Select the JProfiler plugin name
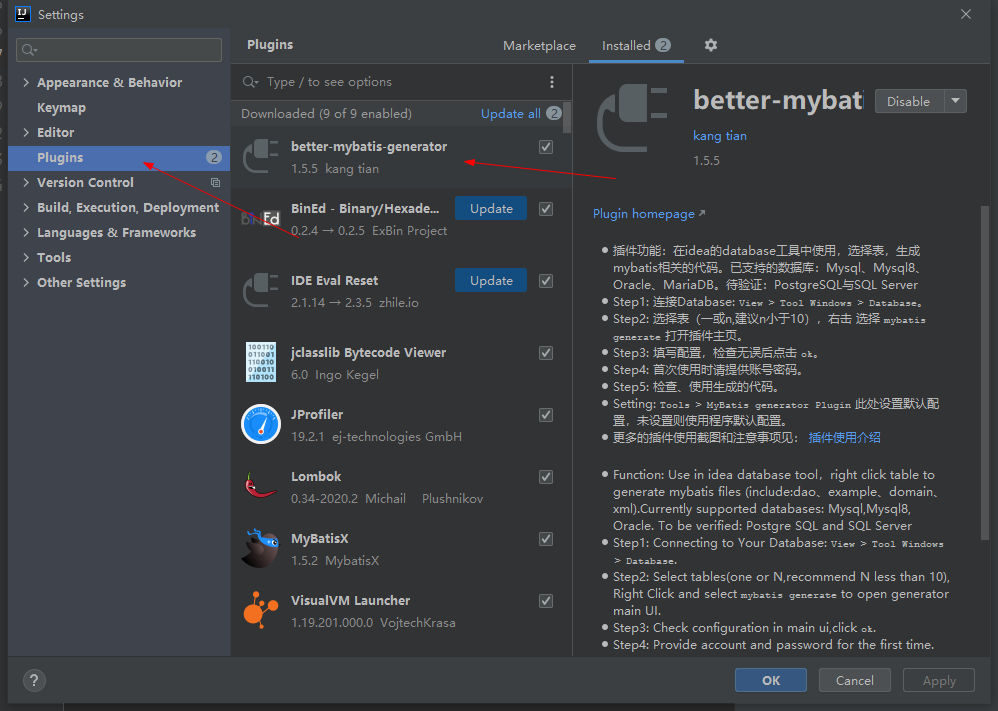The image size is (998, 711). pyautogui.click(x=317, y=414)
